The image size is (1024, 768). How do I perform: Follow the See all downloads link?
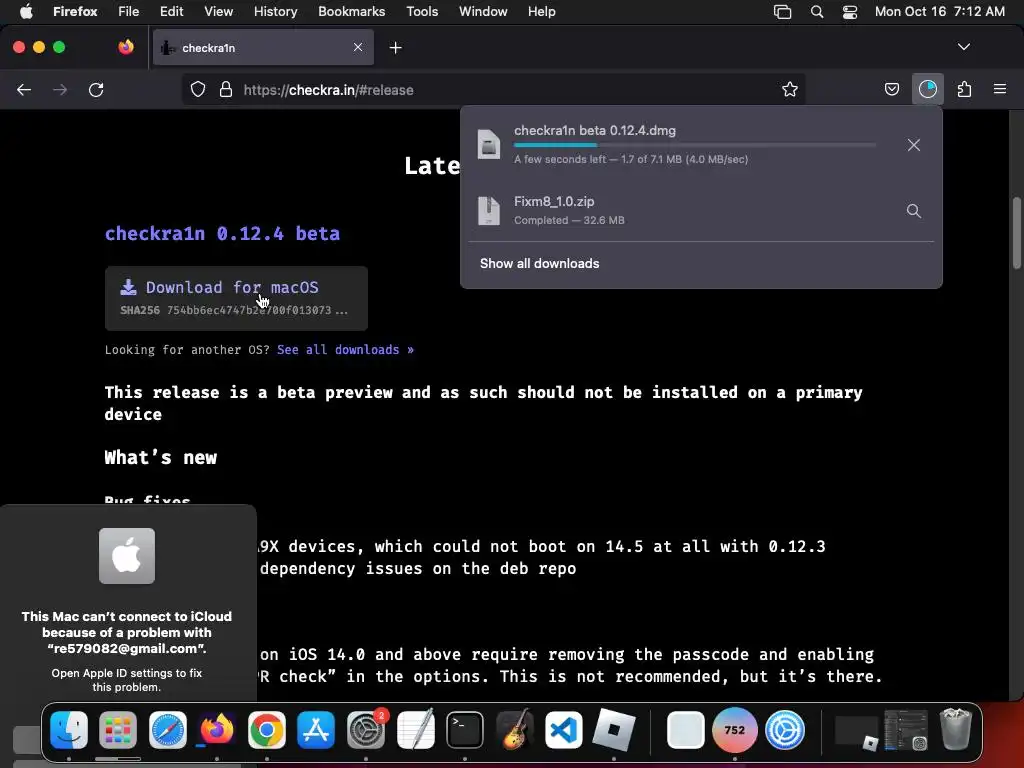345,350
